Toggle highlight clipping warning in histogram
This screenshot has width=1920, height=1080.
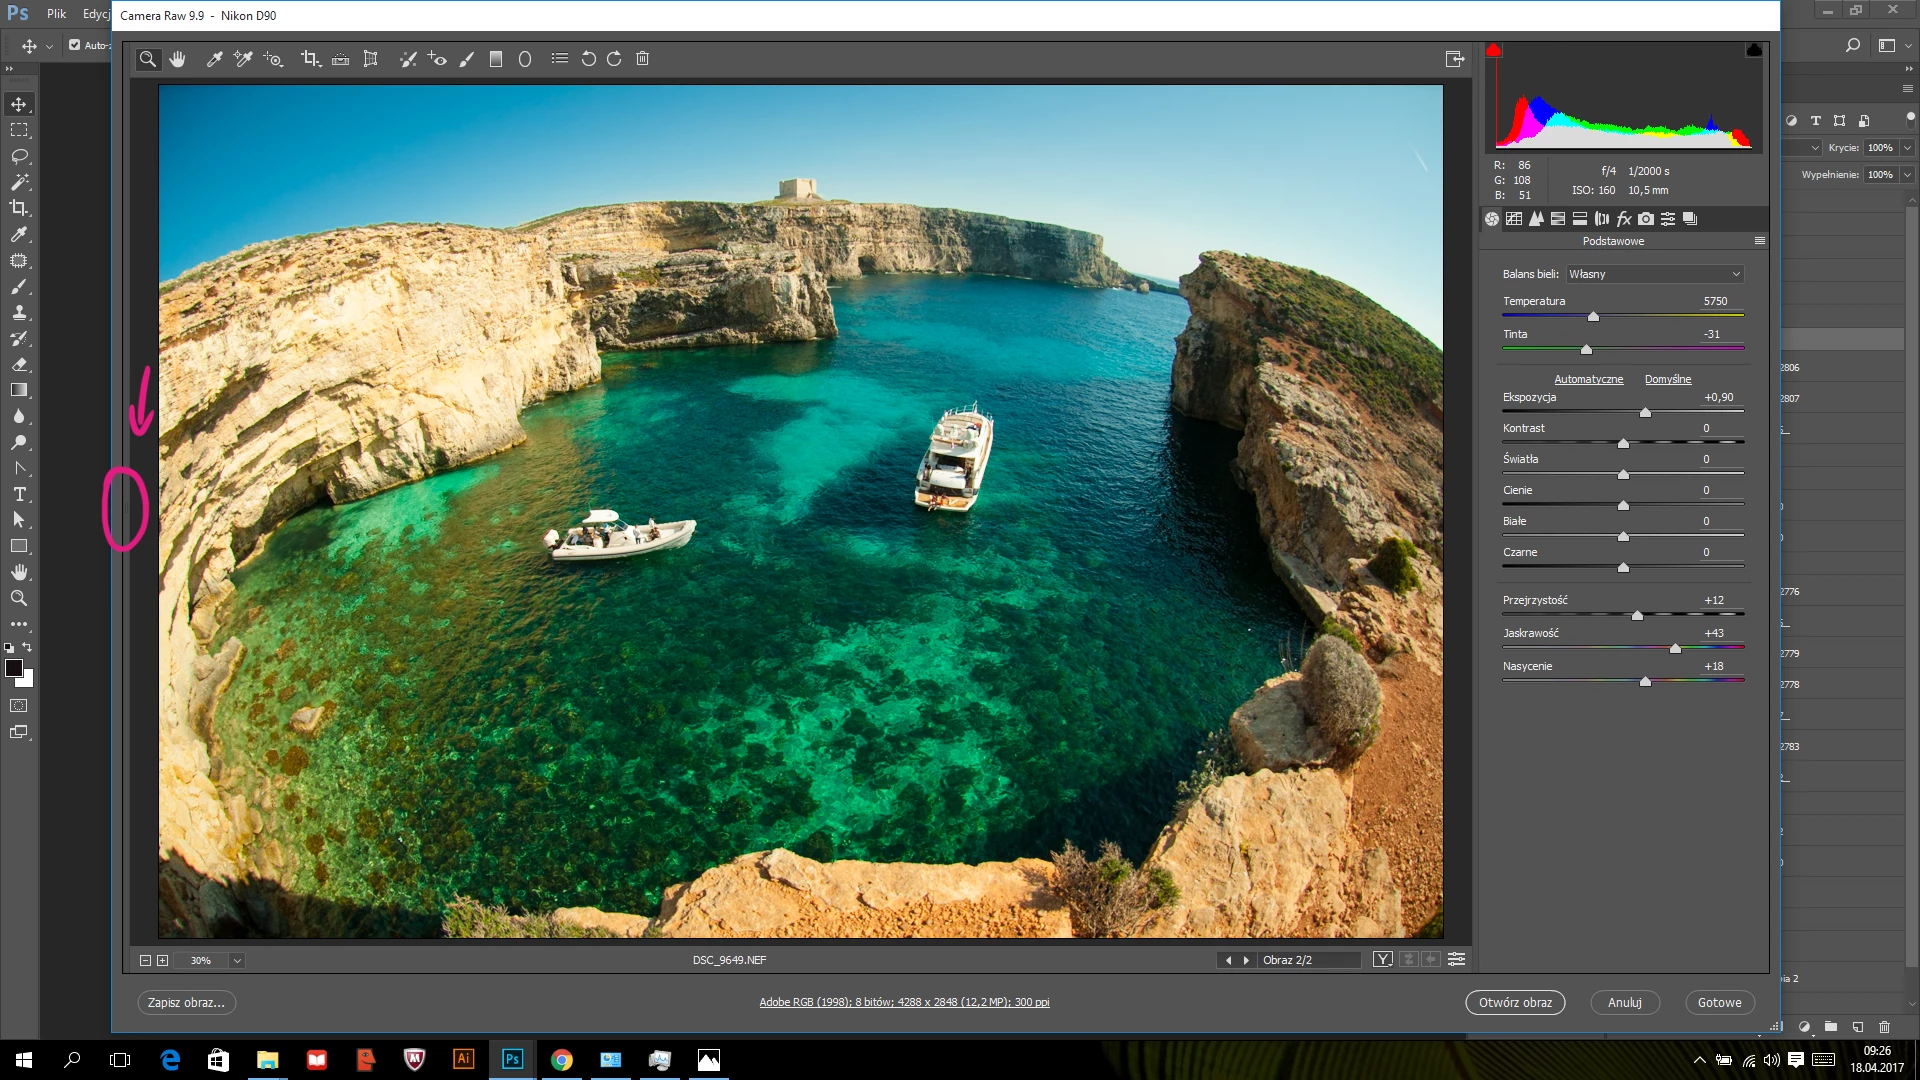click(1754, 51)
